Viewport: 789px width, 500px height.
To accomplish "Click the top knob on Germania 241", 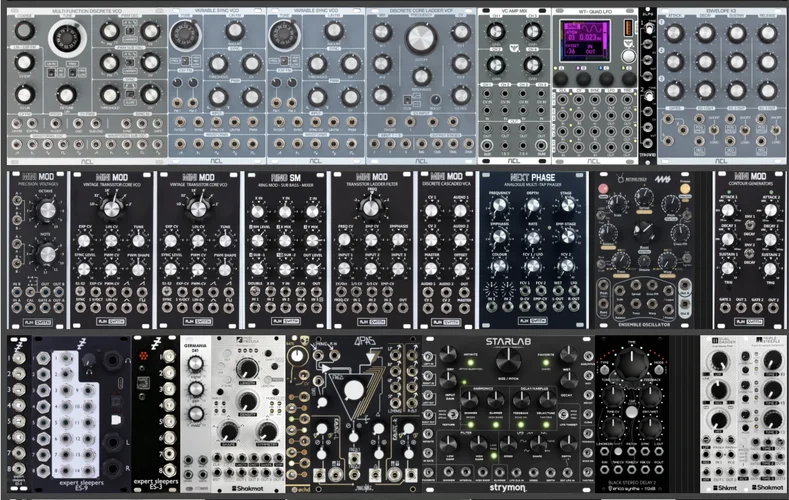I will tap(195, 364).
